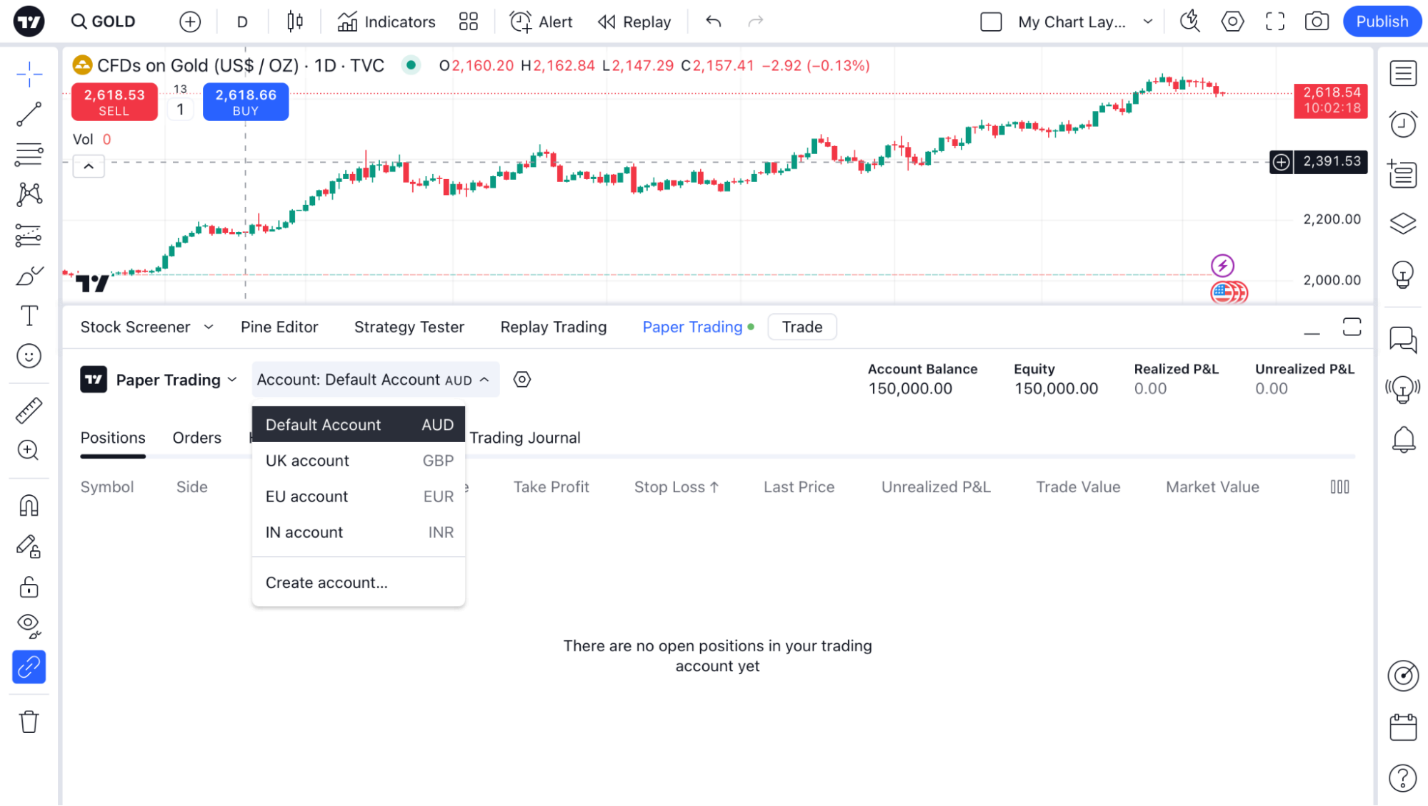Choose IN account INR
1428x806 pixels.
[x=359, y=532]
